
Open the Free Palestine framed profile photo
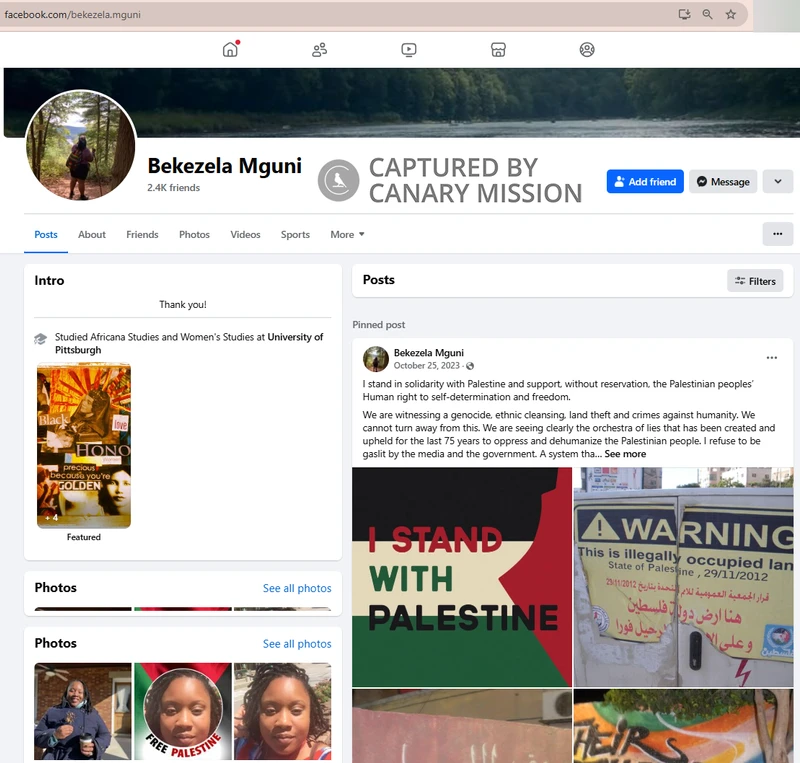point(183,711)
